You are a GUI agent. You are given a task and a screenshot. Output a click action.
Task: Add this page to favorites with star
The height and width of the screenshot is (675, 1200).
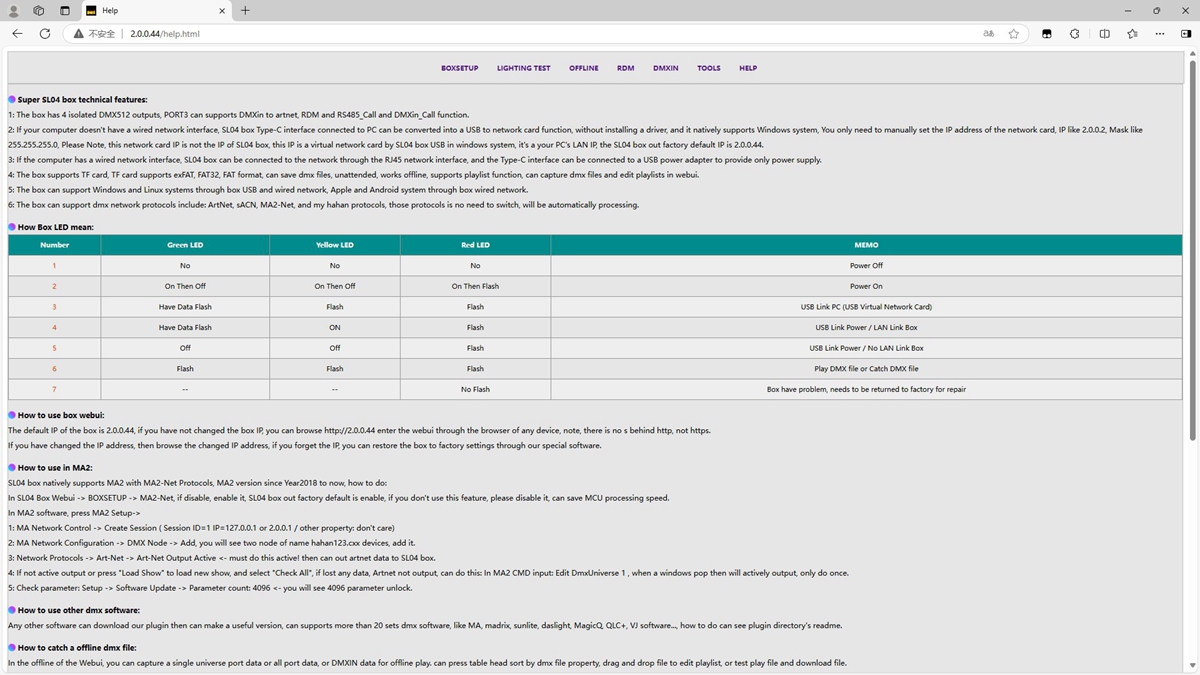(x=1014, y=33)
